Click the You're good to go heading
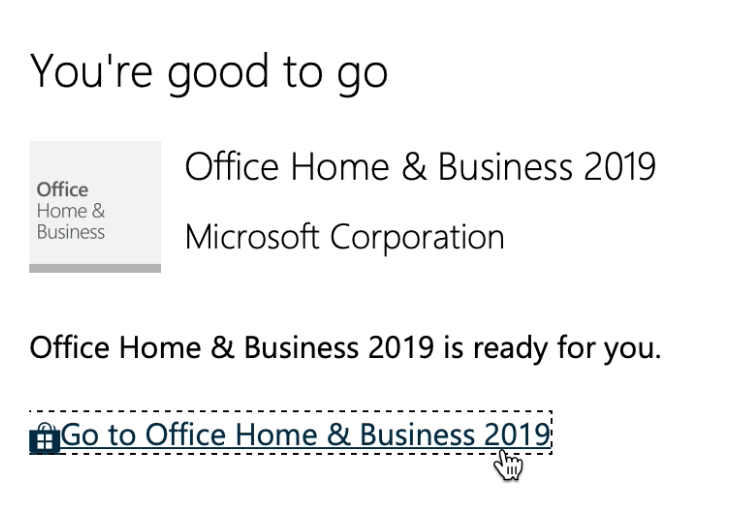 click(x=209, y=72)
